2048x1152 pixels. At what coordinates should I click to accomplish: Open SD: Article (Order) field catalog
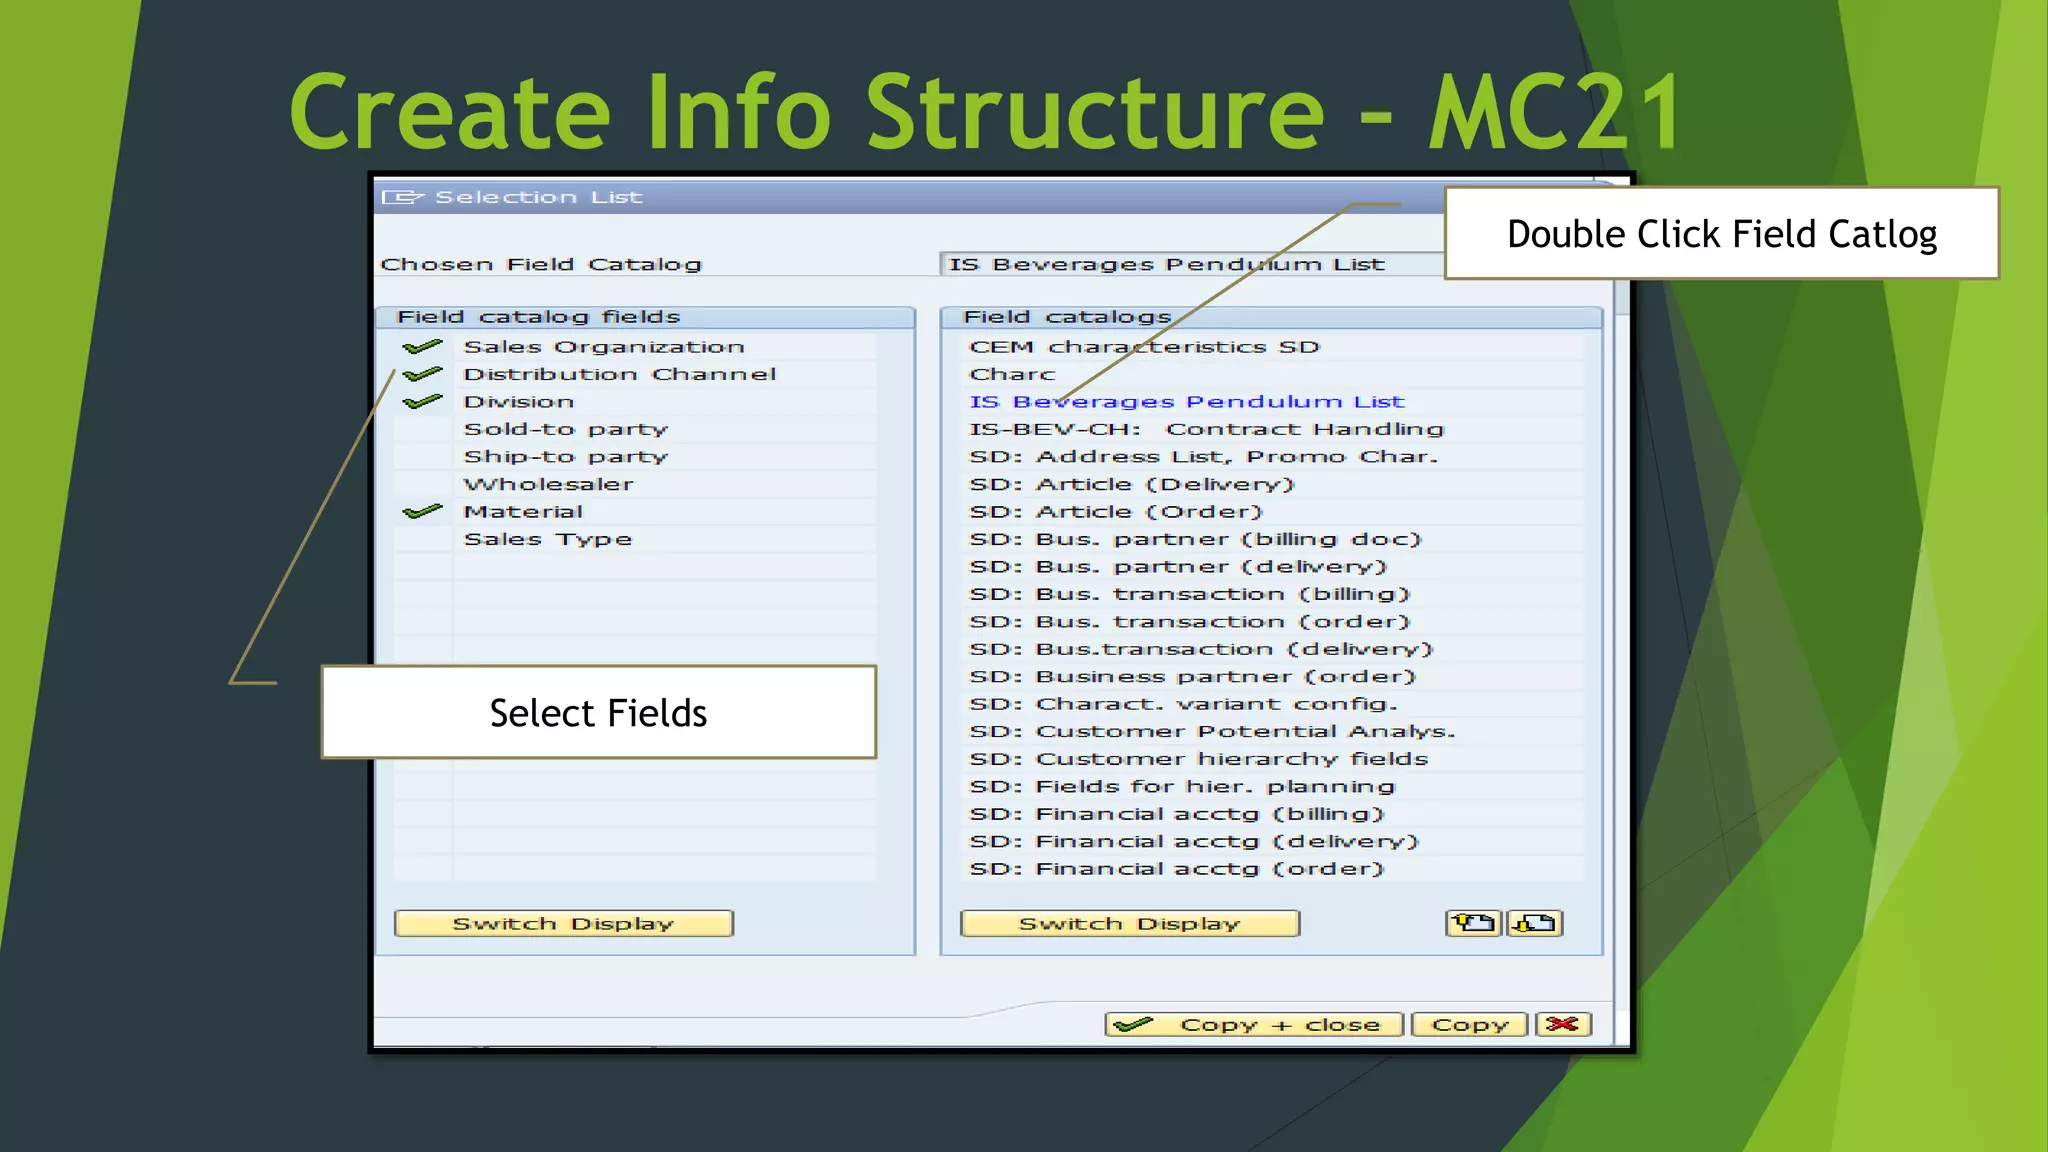click(1116, 512)
